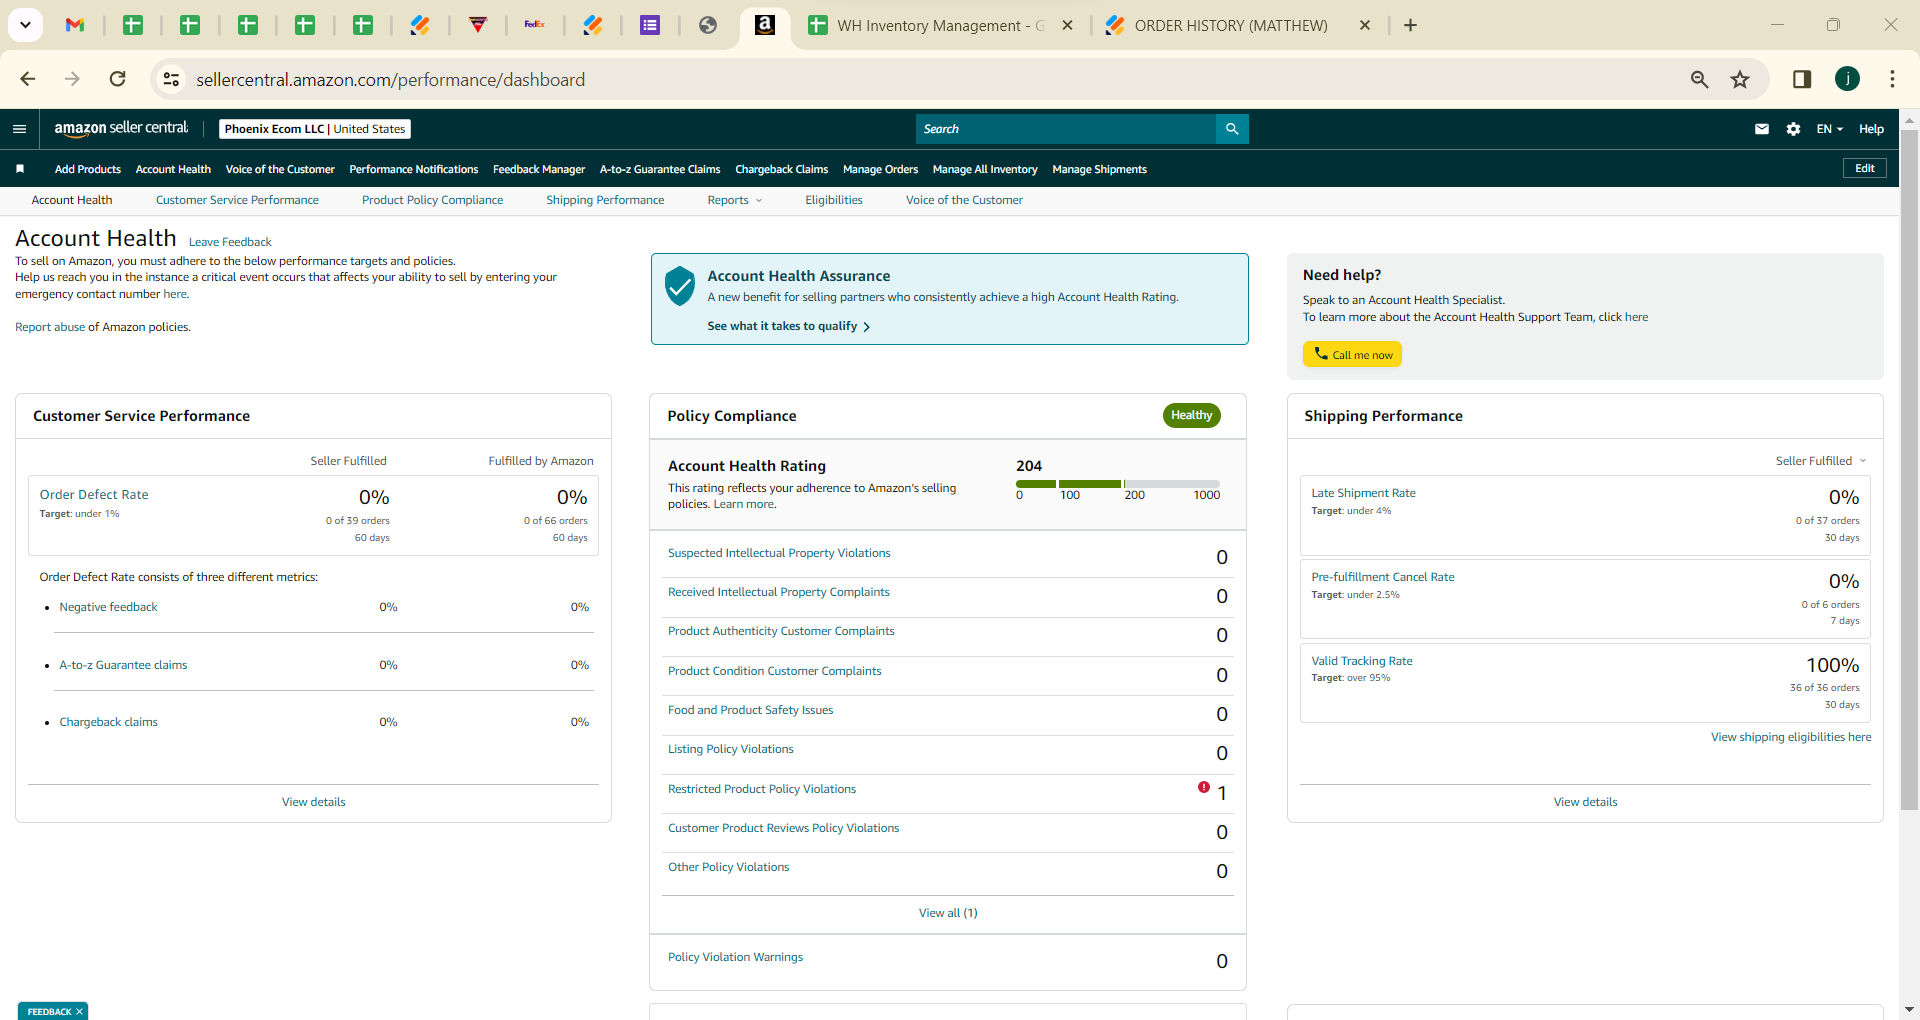The height and width of the screenshot is (1020, 1920).
Task: Click the Account Health Rating progress bar
Action: point(1118,484)
